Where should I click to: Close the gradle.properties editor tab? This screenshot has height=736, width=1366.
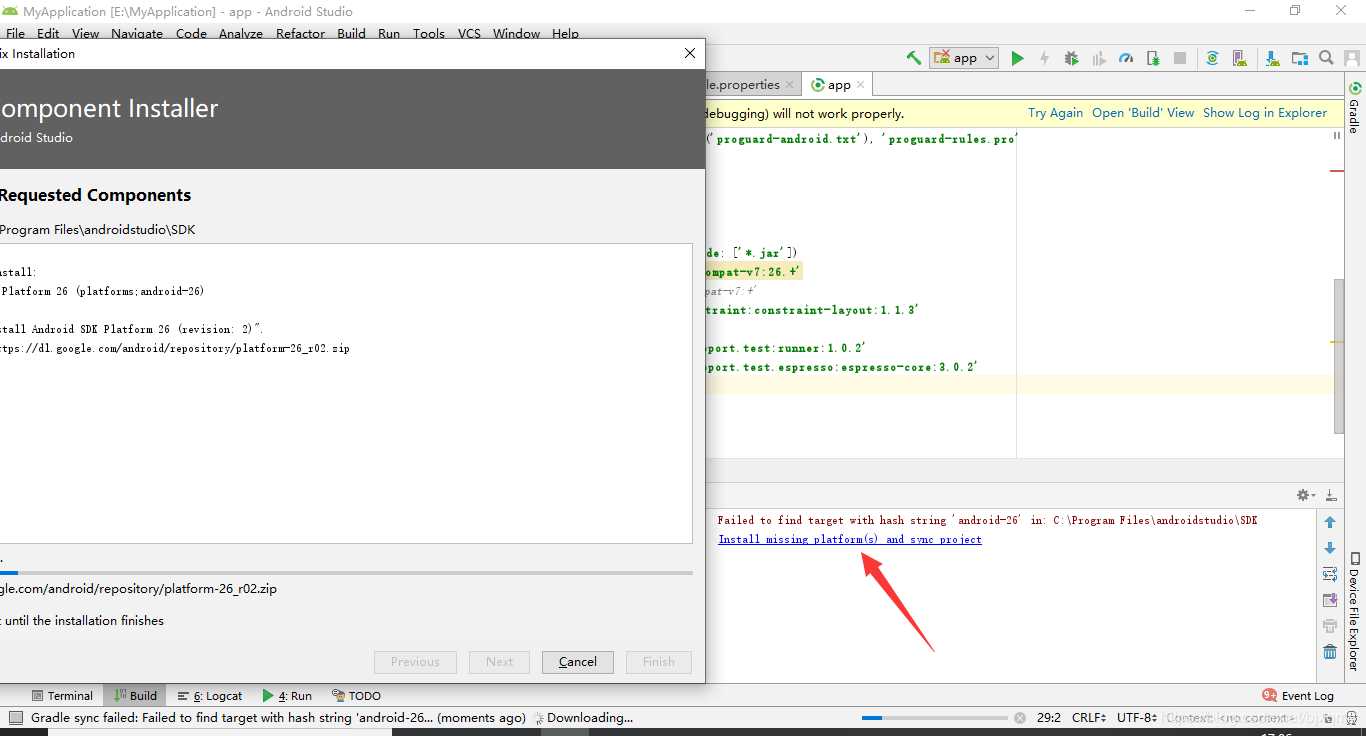tap(789, 85)
